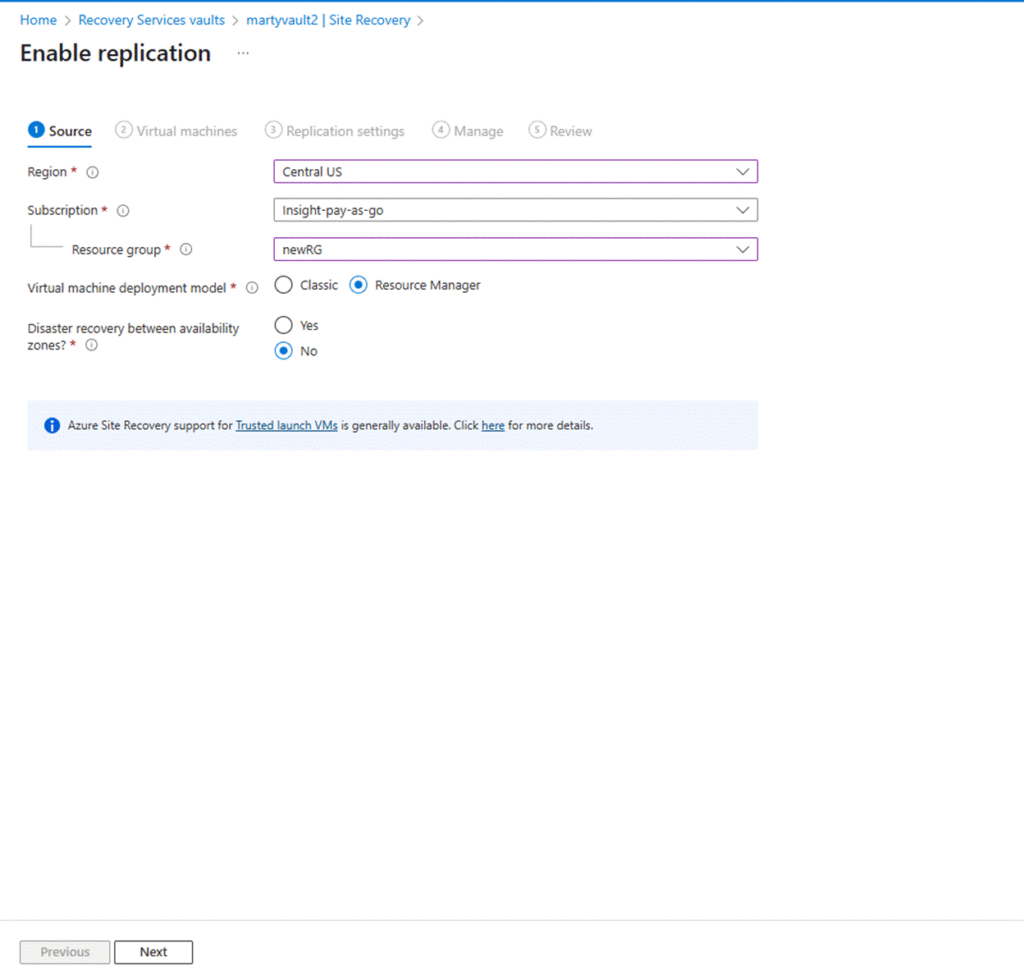Image resolution: width=1024 pixels, height=979 pixels.
Task: Open the ellipsis menu beside Enable replication
Action: [x=243, y=54]
